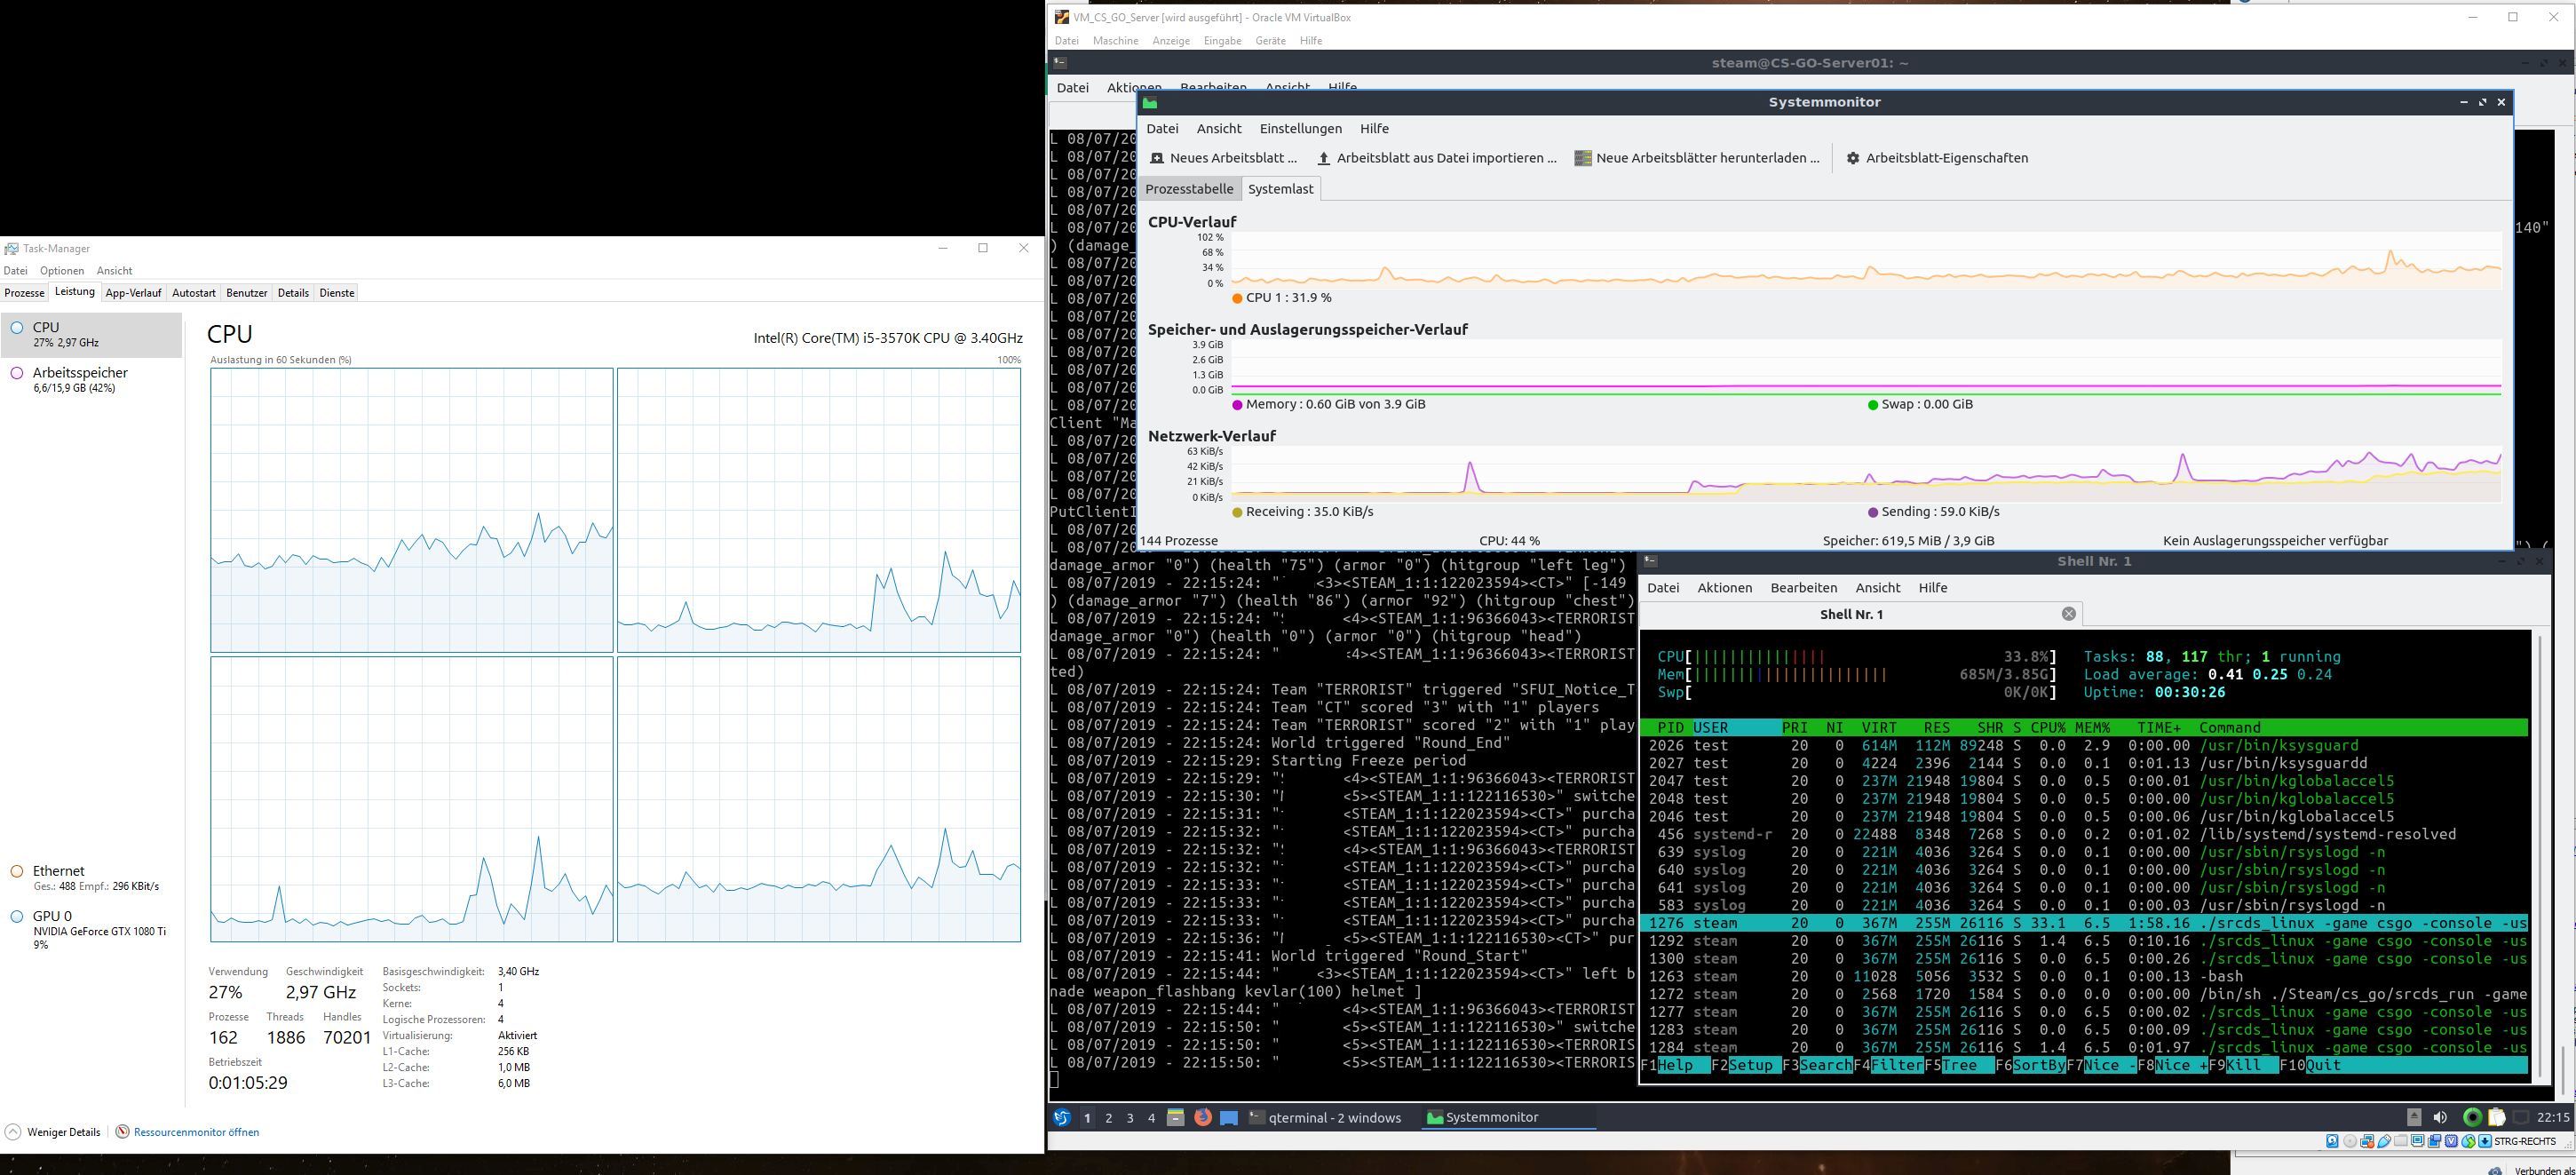
Task: Switch to the Prozesstabelle tab
Action: tap(1189, 188)
